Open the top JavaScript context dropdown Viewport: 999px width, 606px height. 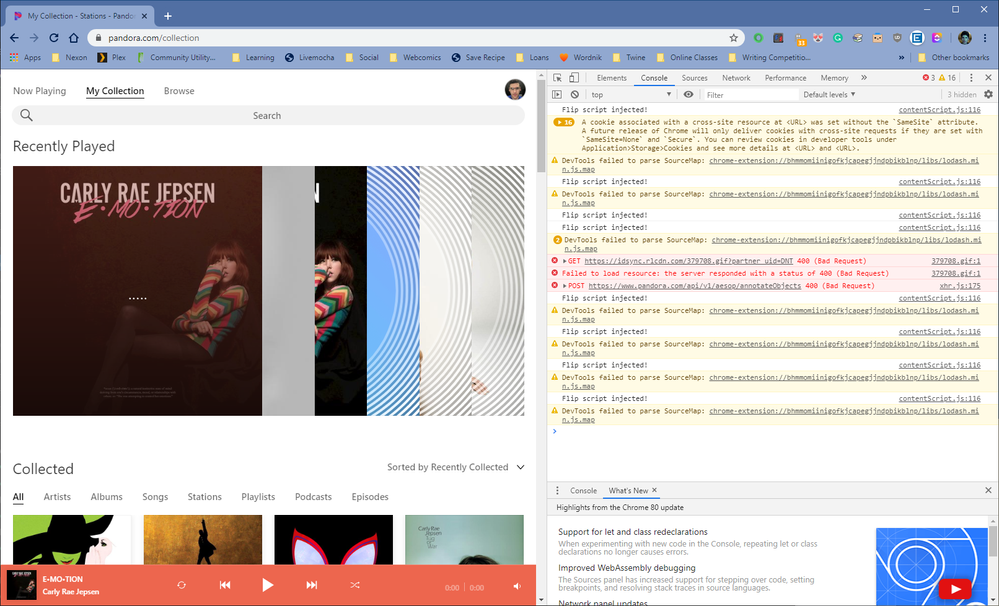[630, 95]
